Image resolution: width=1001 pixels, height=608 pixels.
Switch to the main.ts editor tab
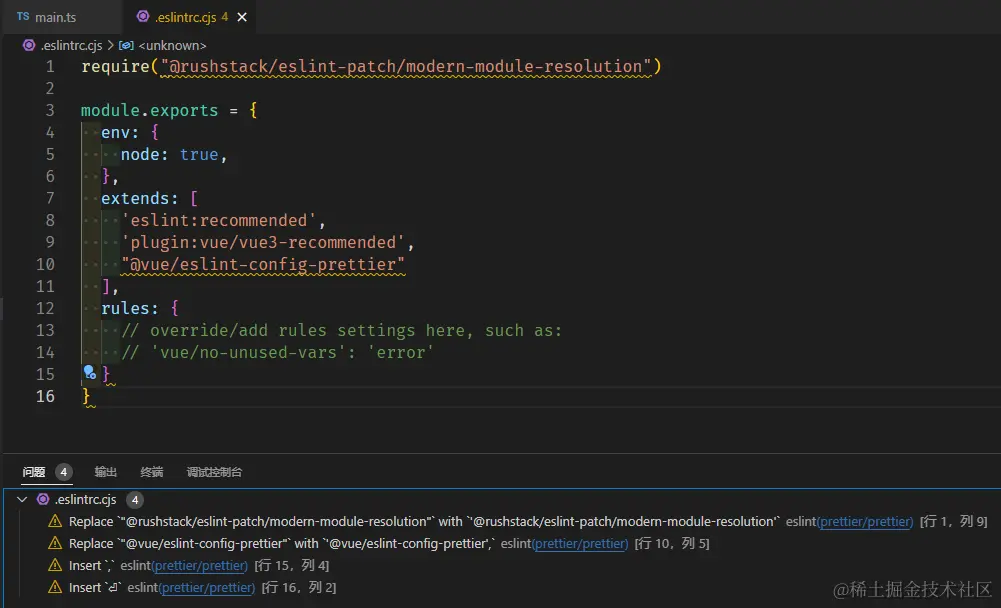coord(61,17)
